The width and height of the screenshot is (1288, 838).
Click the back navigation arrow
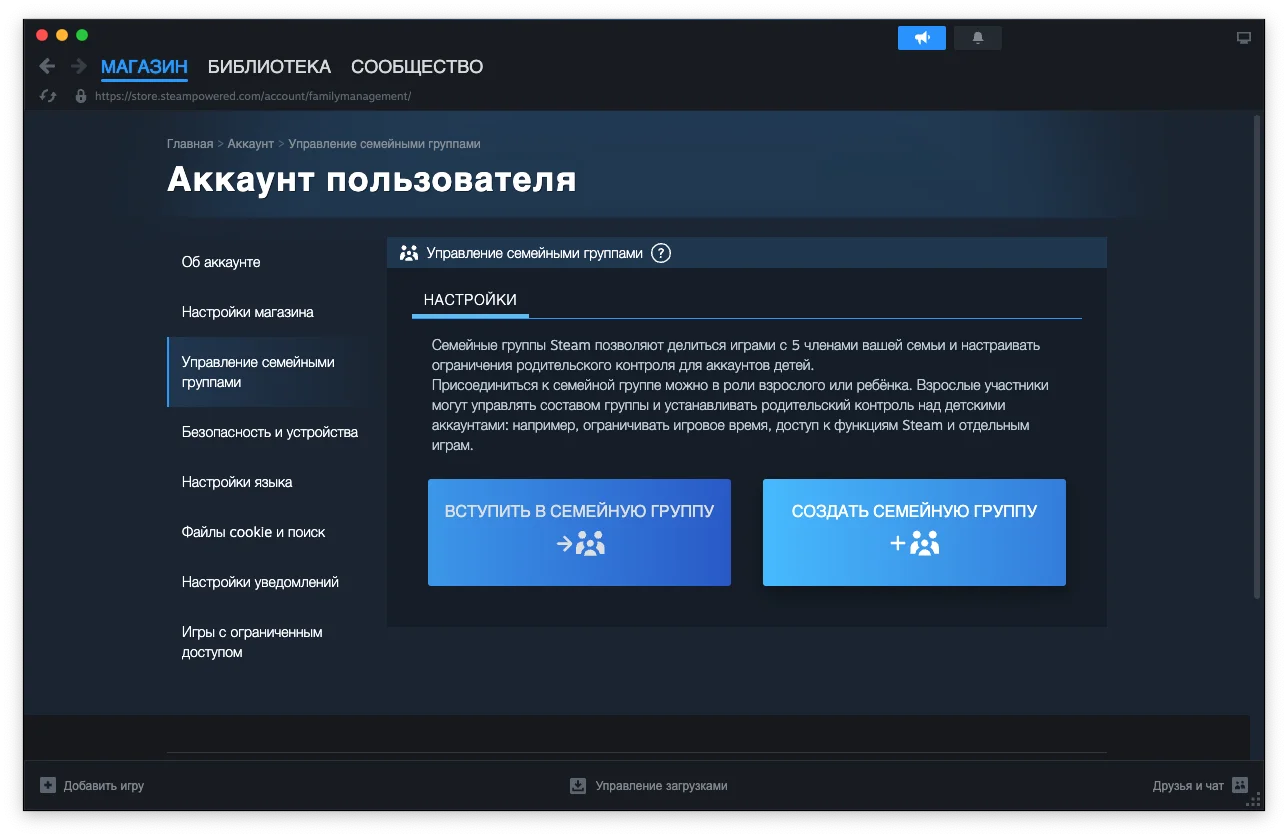pyautogui.click(x=47, y=67)
